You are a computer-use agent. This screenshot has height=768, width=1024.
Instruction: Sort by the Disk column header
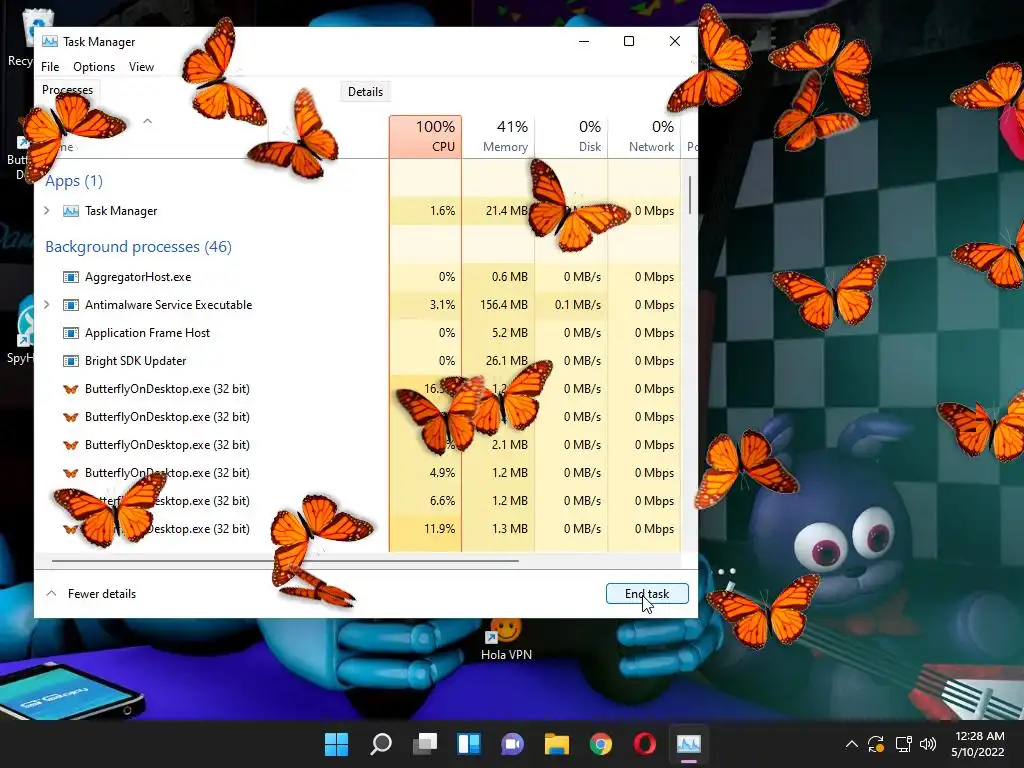(571, 136)
